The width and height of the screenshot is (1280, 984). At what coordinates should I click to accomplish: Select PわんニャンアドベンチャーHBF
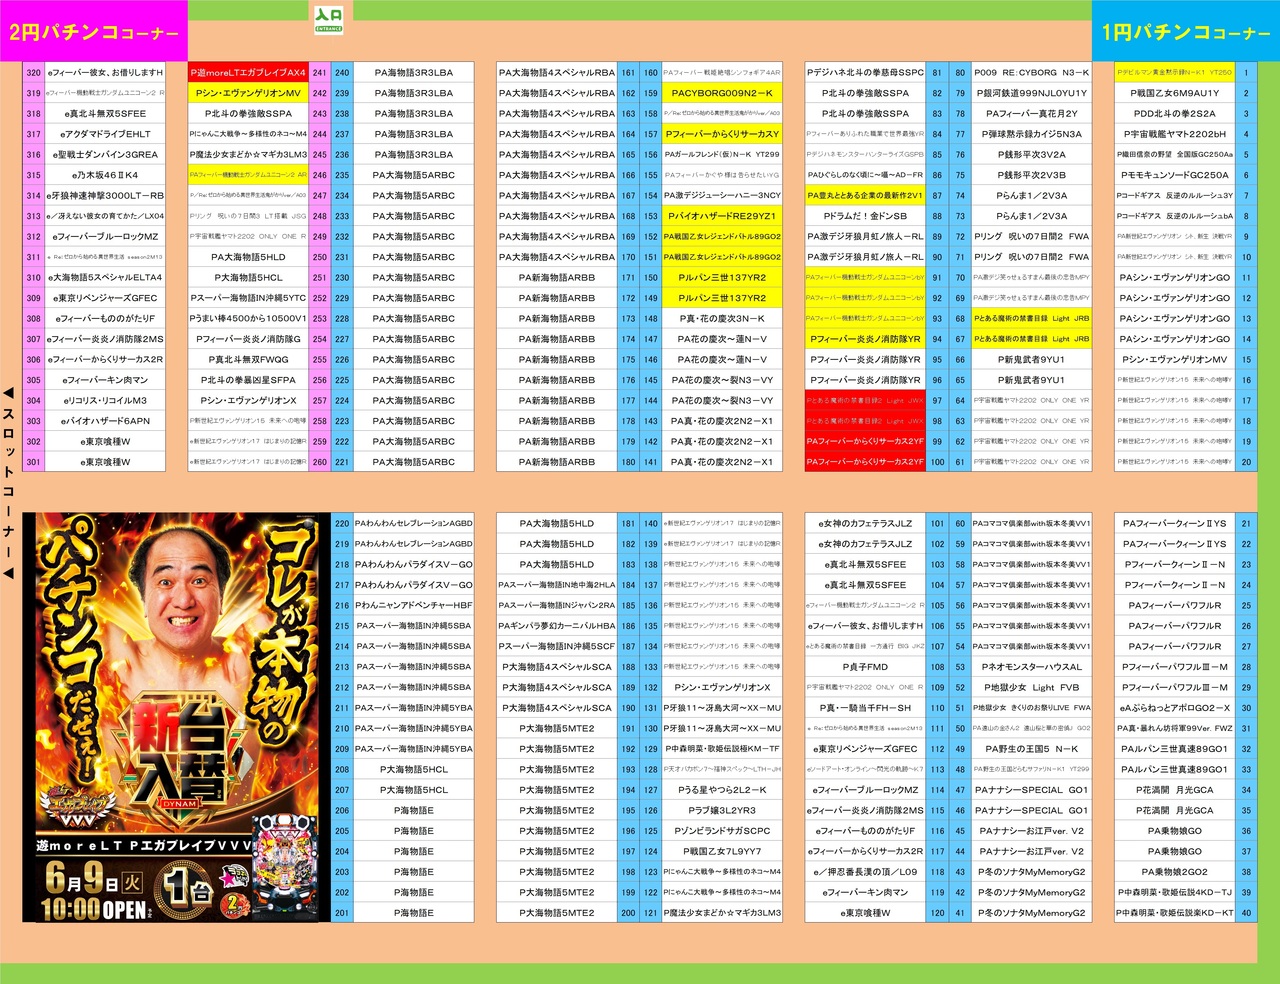pyautogui.click(x=413, y=606)
